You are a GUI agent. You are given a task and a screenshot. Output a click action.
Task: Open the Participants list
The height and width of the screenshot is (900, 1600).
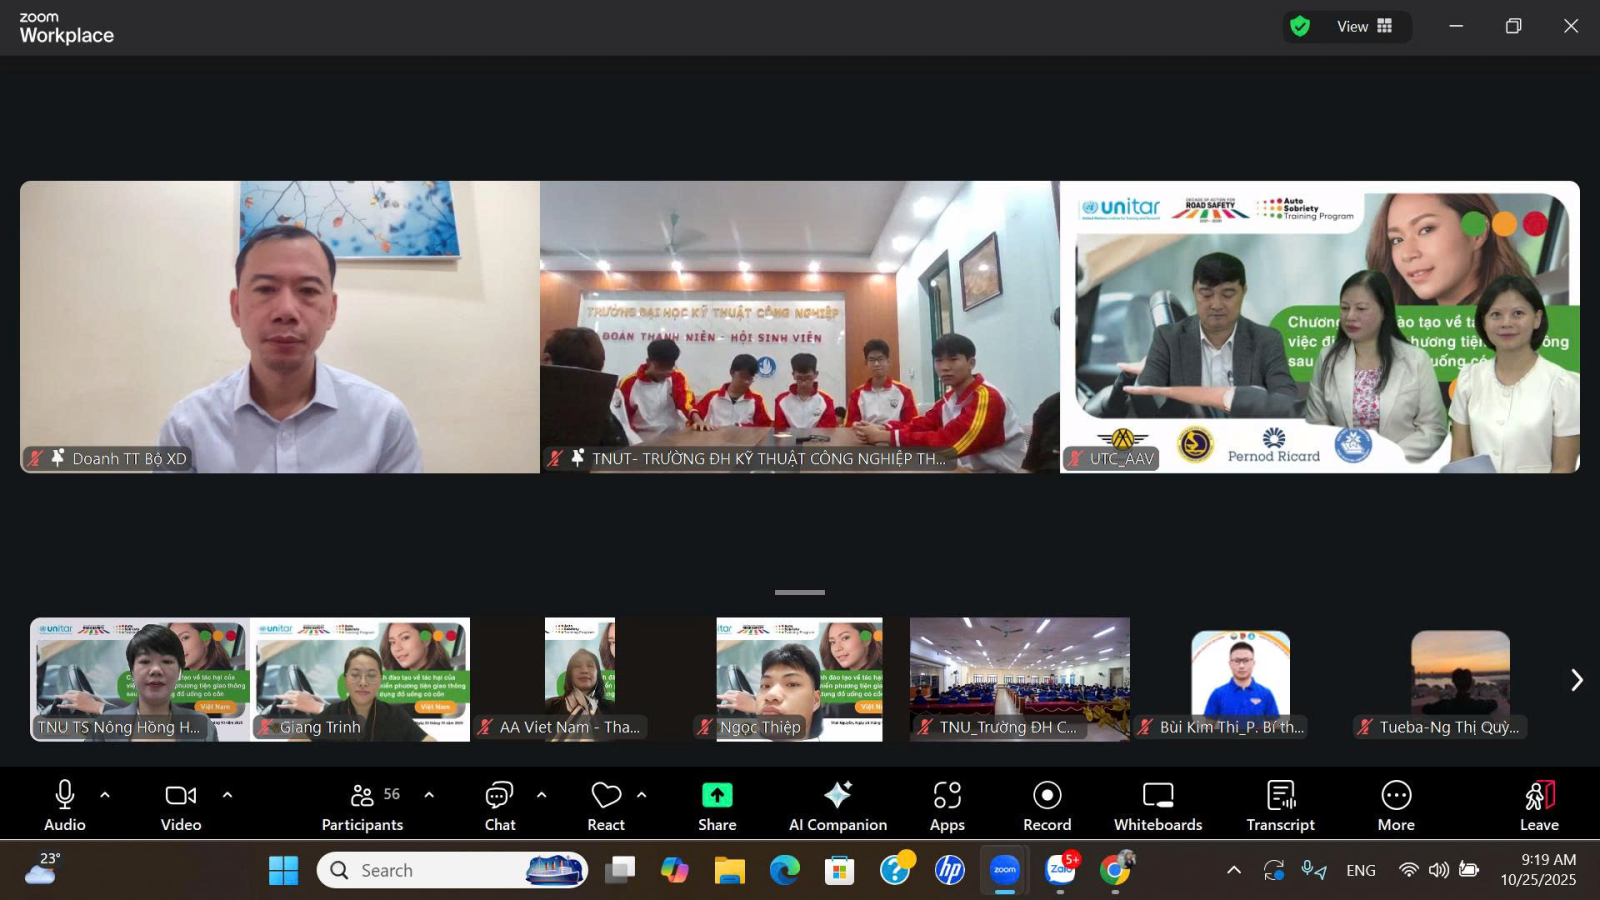(362, 805)
